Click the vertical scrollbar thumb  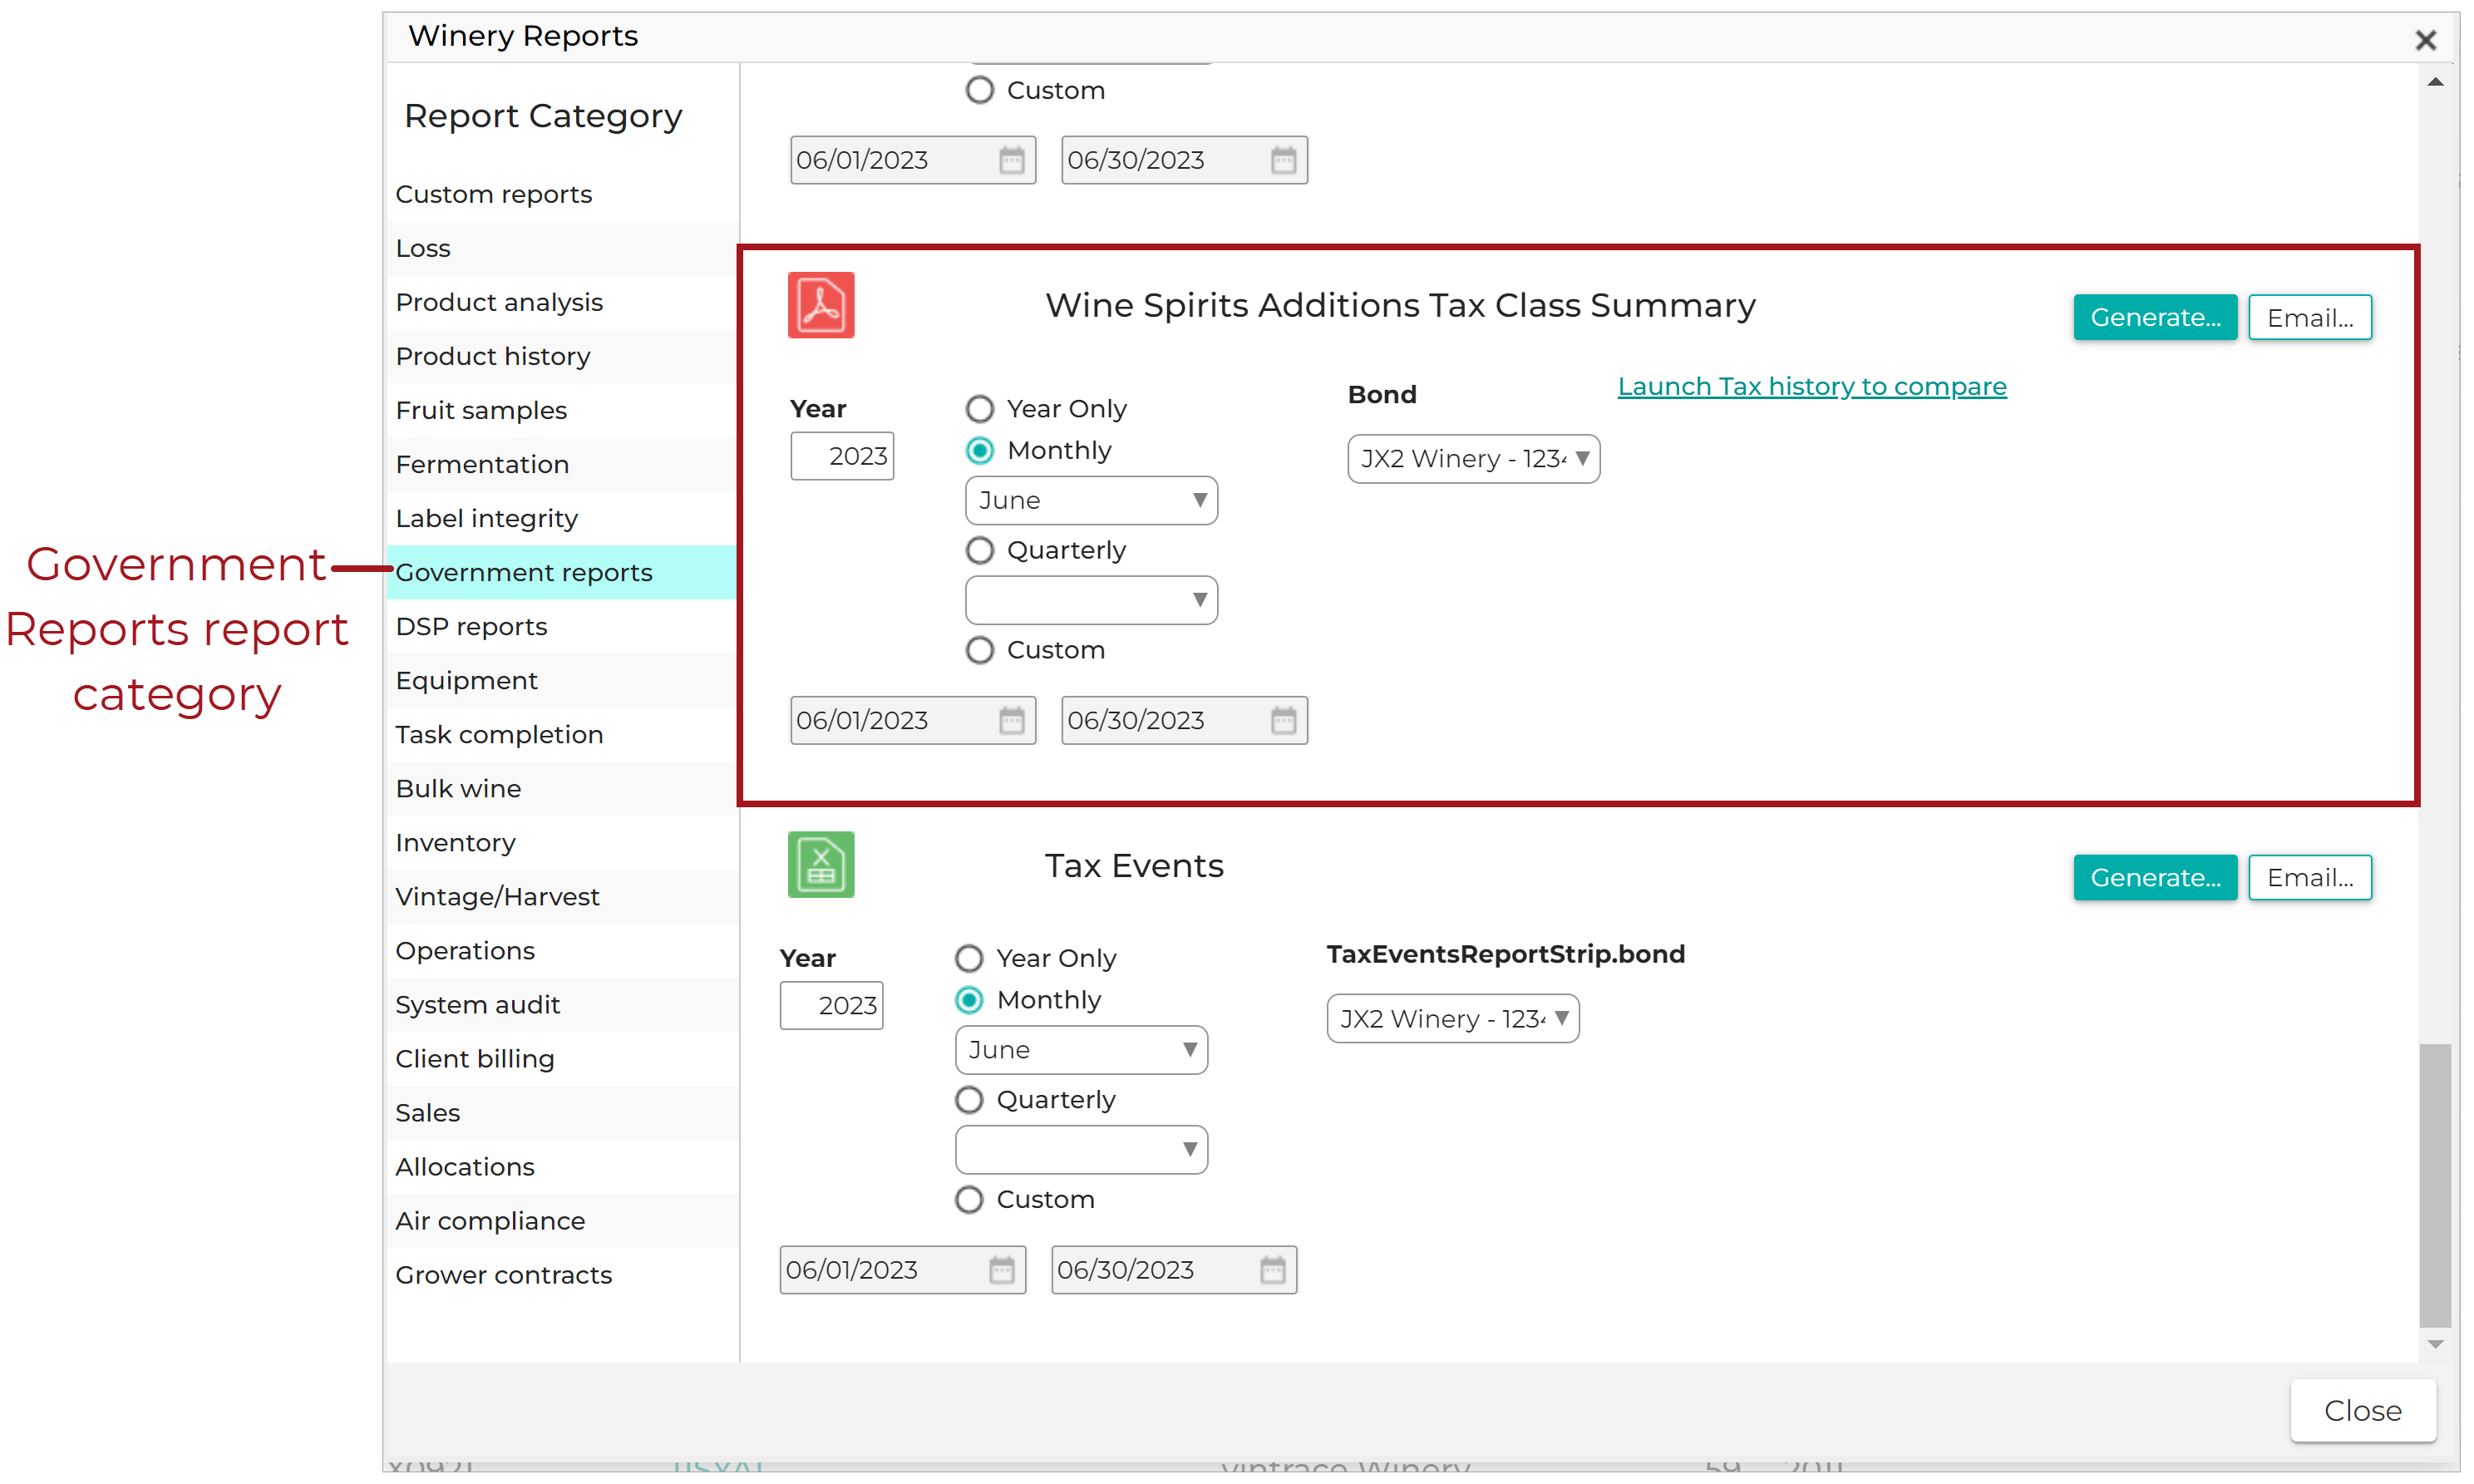pyautogui.click(x=2435, y=1185)
